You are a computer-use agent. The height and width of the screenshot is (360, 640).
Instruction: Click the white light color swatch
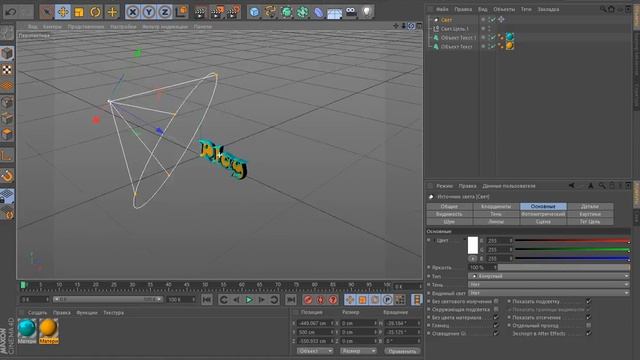point(473,245)
